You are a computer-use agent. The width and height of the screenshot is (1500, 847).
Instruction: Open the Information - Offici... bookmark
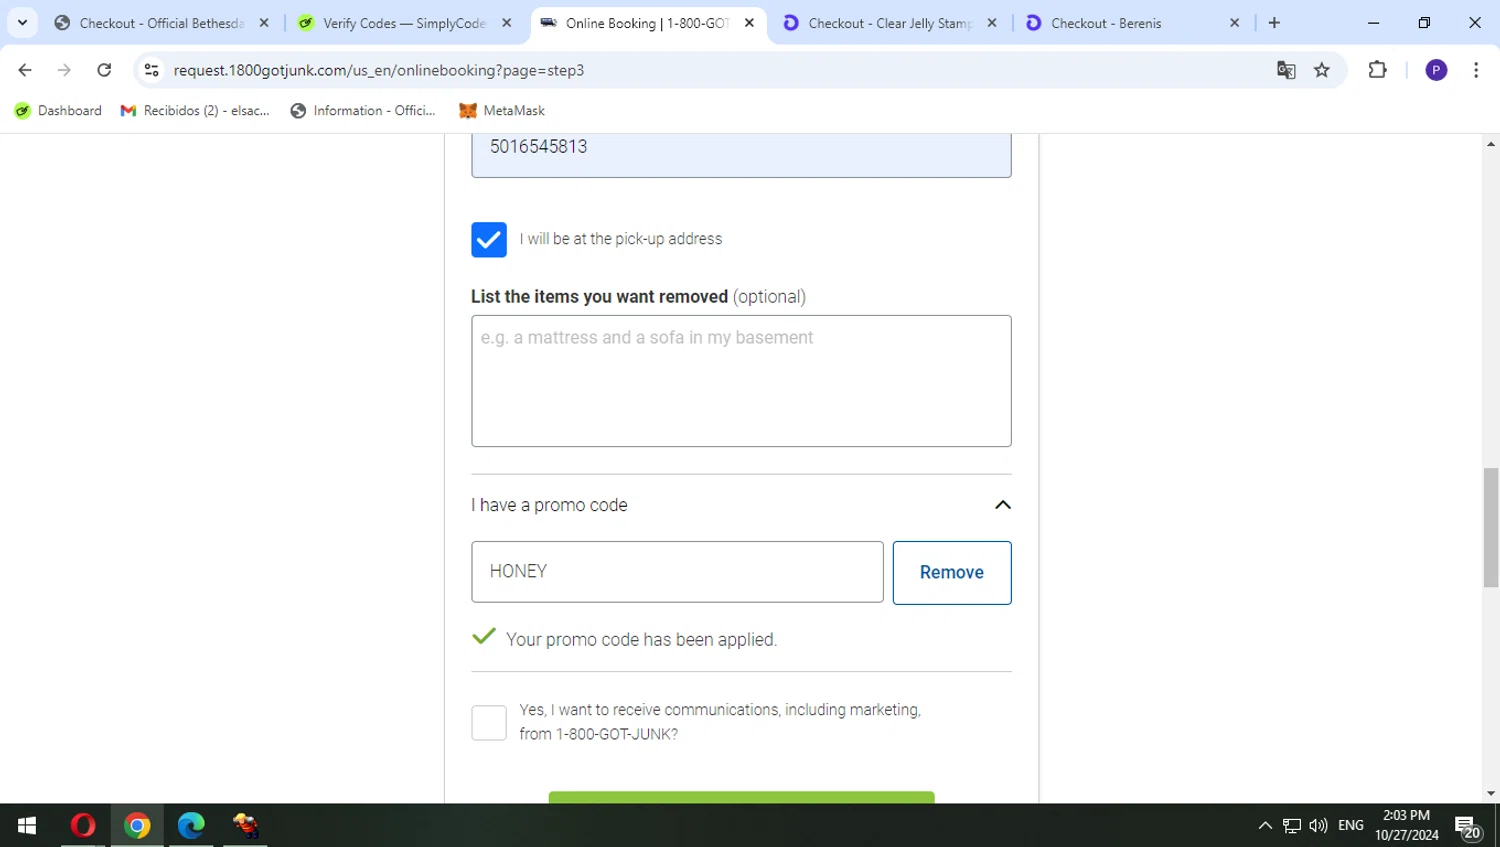363,111
